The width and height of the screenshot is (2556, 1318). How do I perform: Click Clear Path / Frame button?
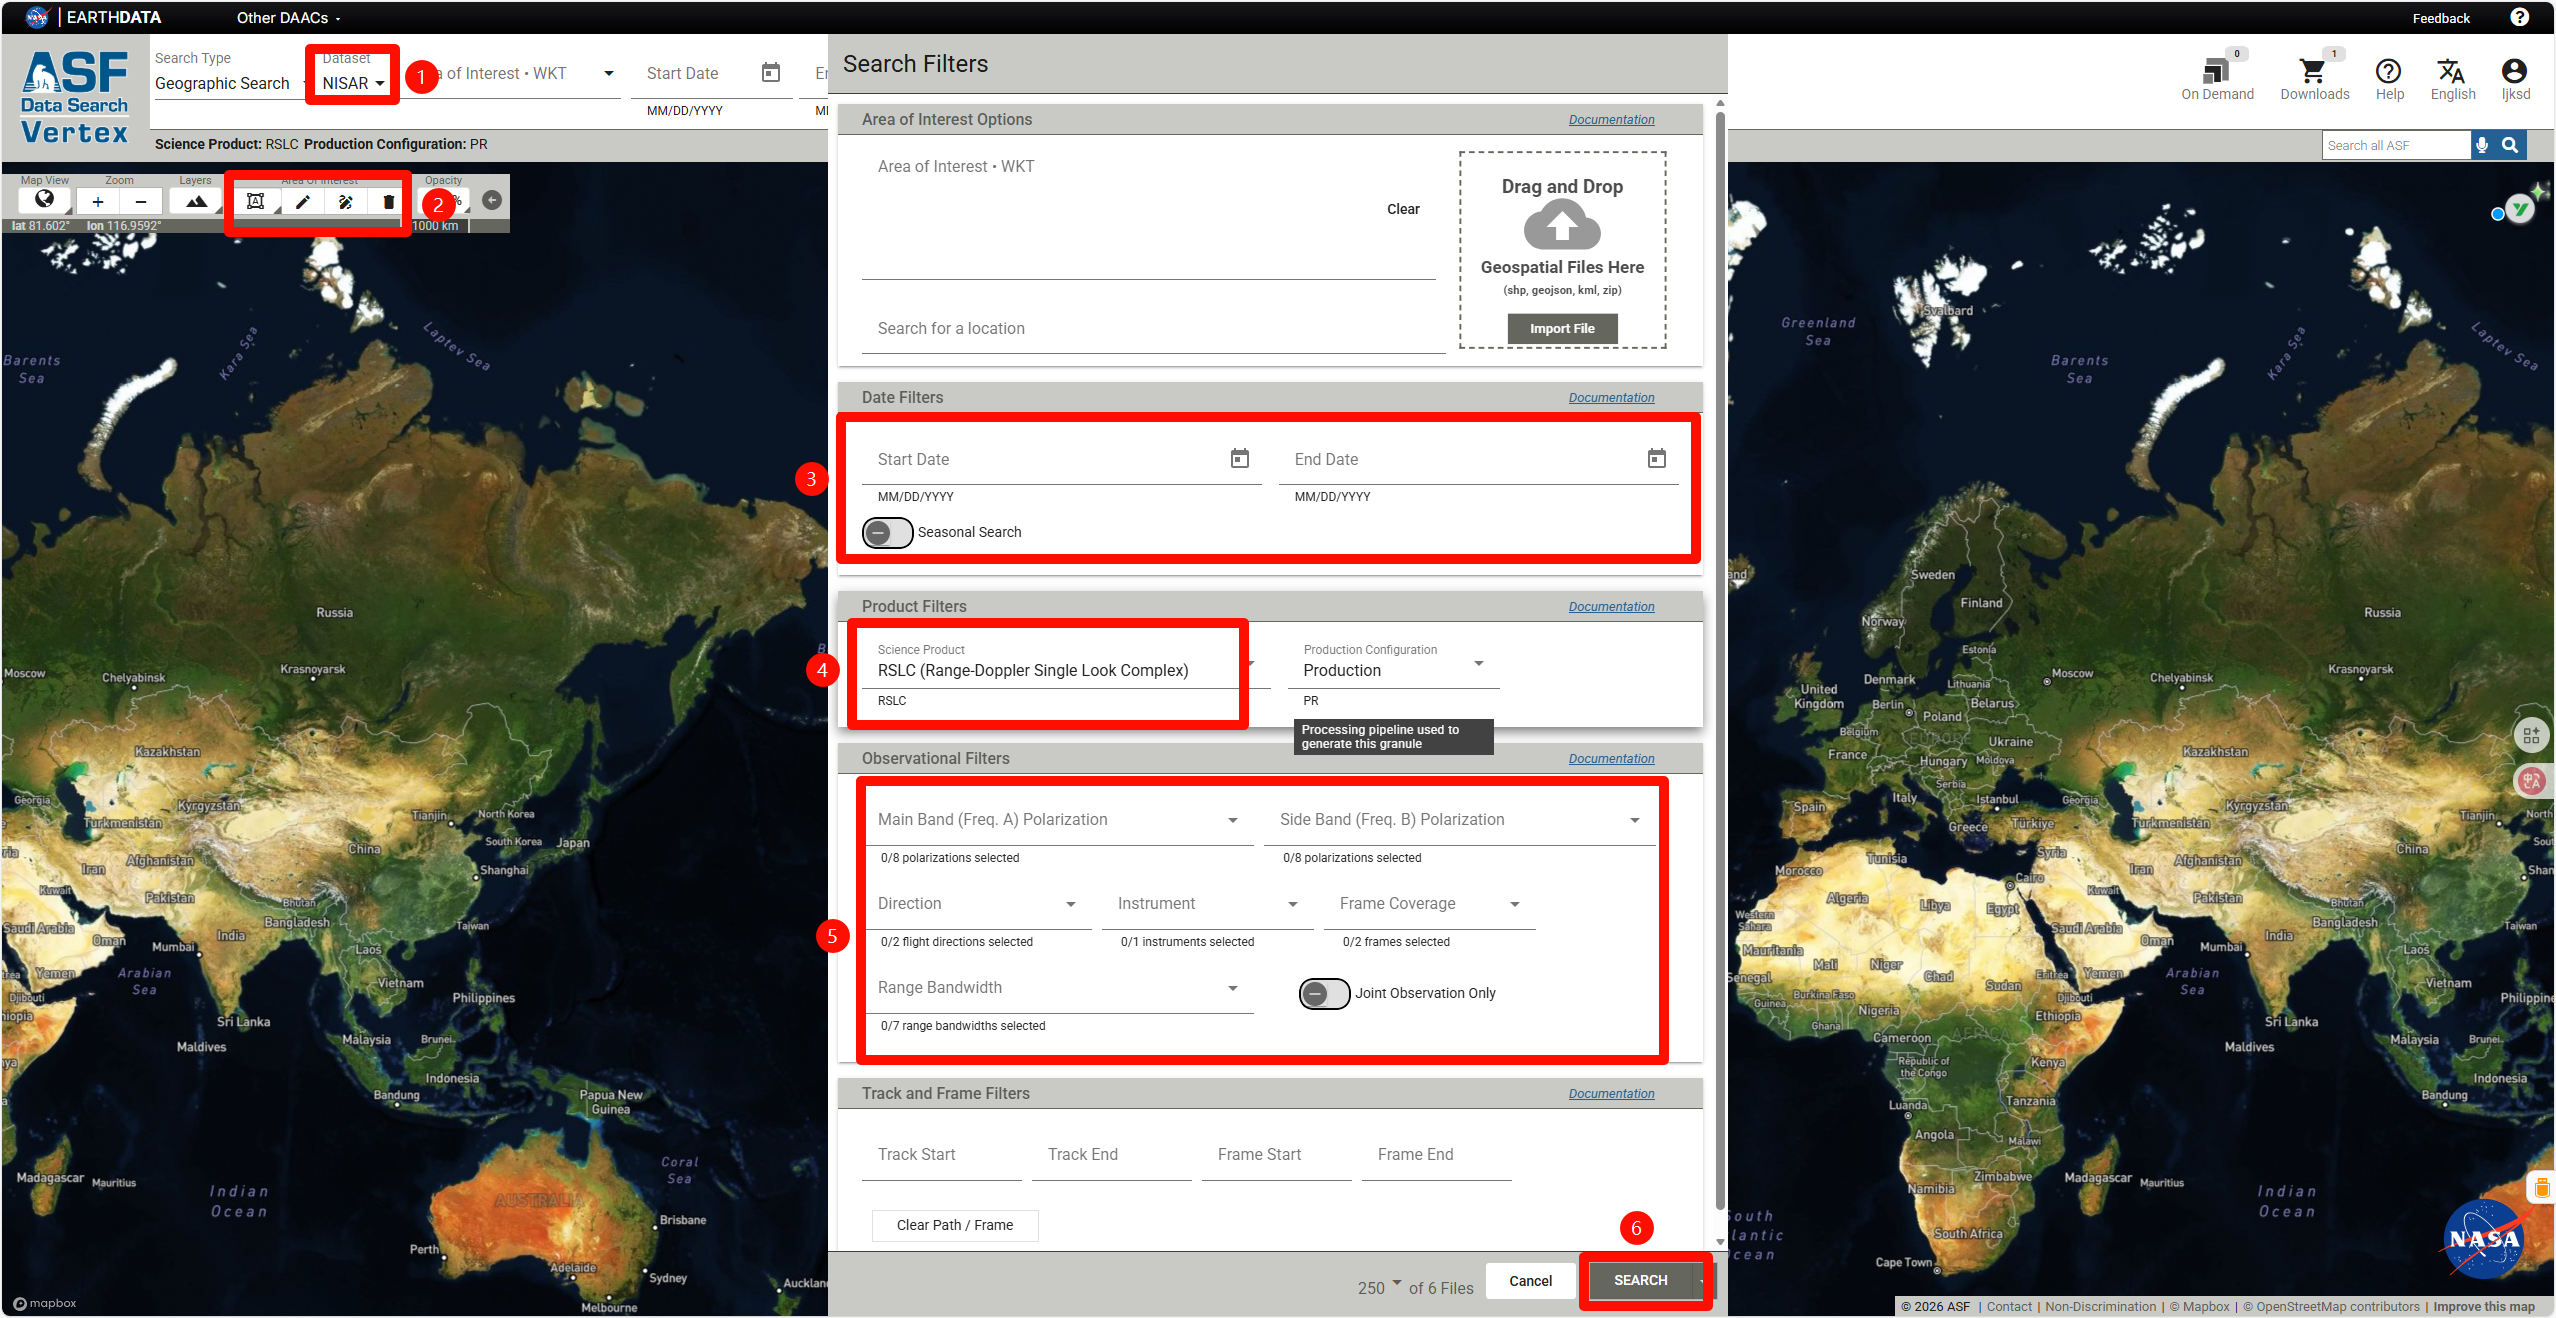(954, 1225)
